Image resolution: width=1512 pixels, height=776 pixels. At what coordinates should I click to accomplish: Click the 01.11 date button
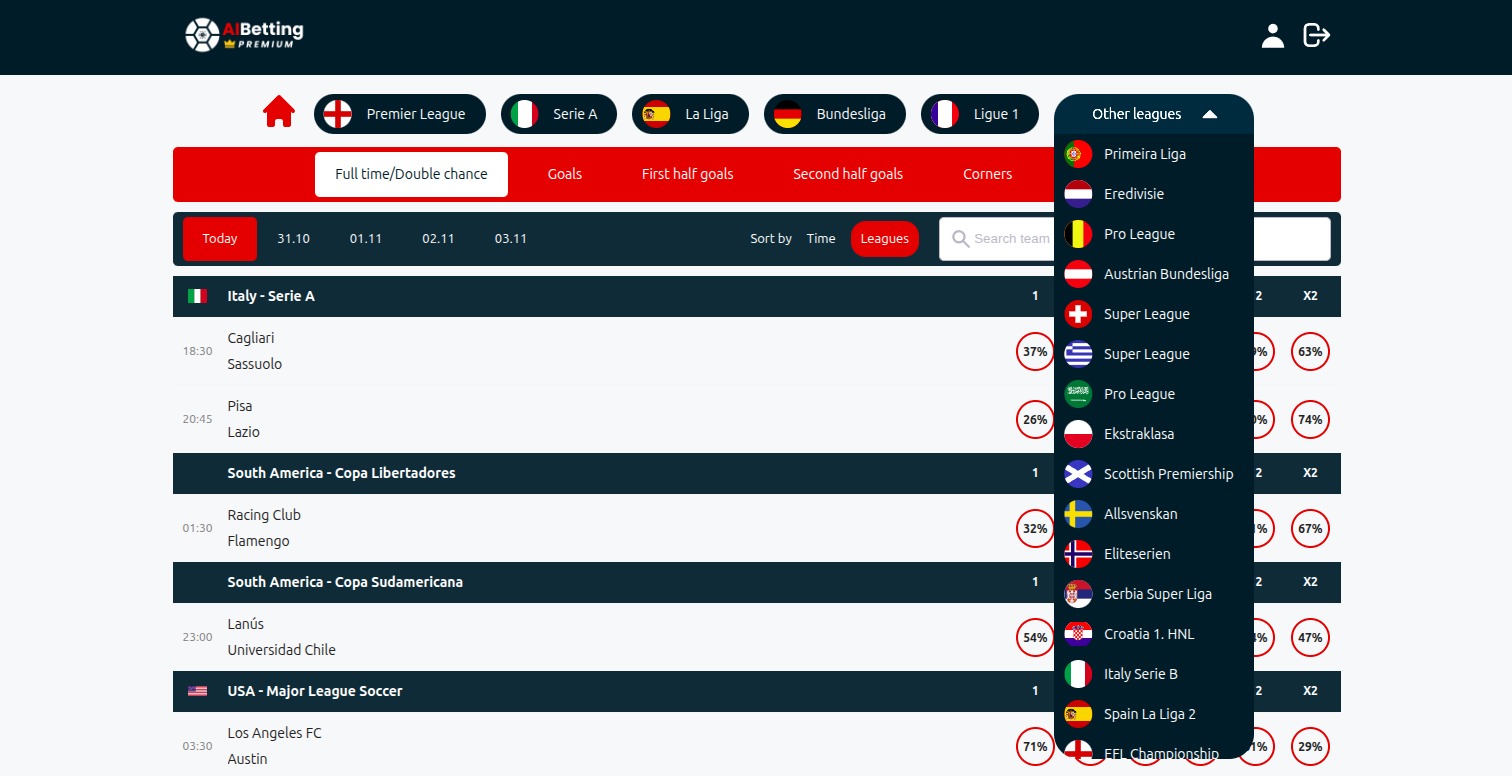[366, 239]
